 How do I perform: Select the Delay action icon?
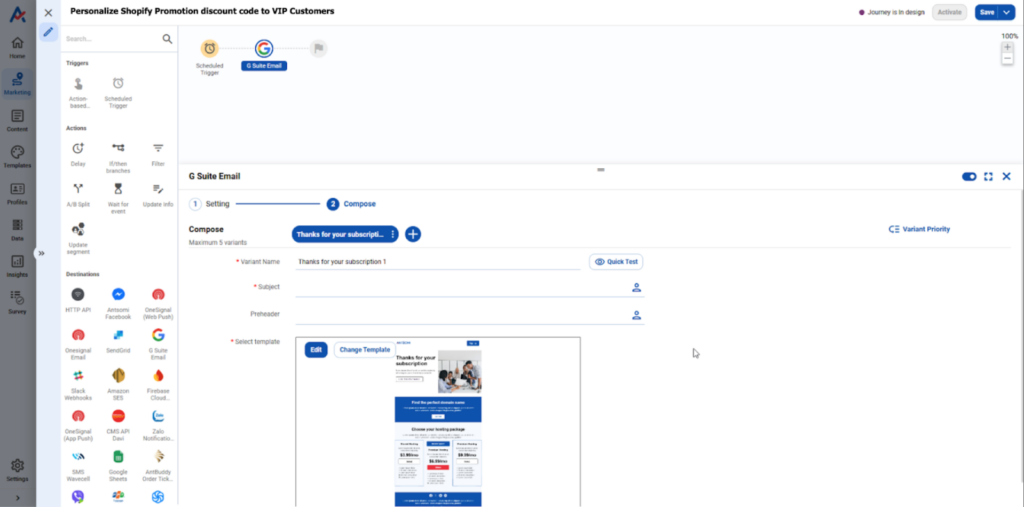coord(78,148)
